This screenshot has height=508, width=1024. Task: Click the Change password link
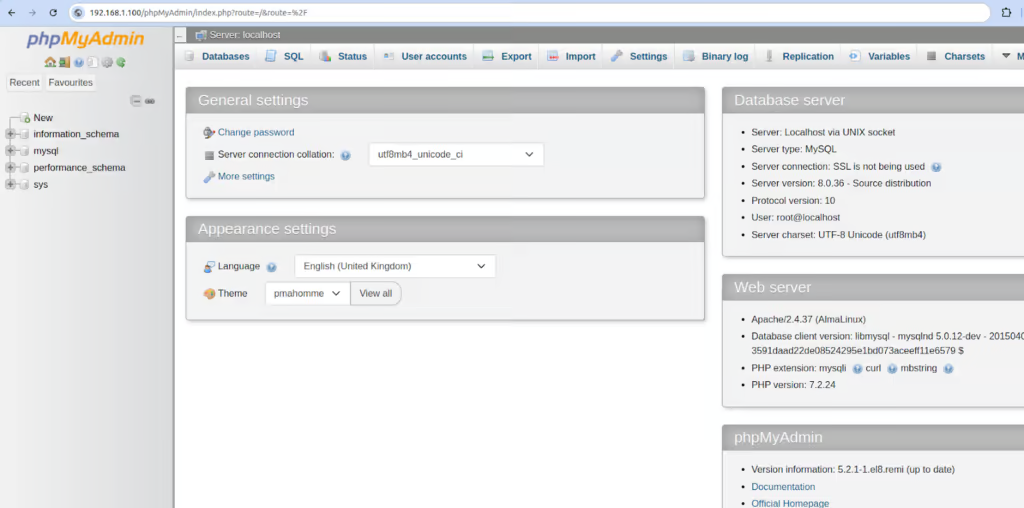pos(255,132)
